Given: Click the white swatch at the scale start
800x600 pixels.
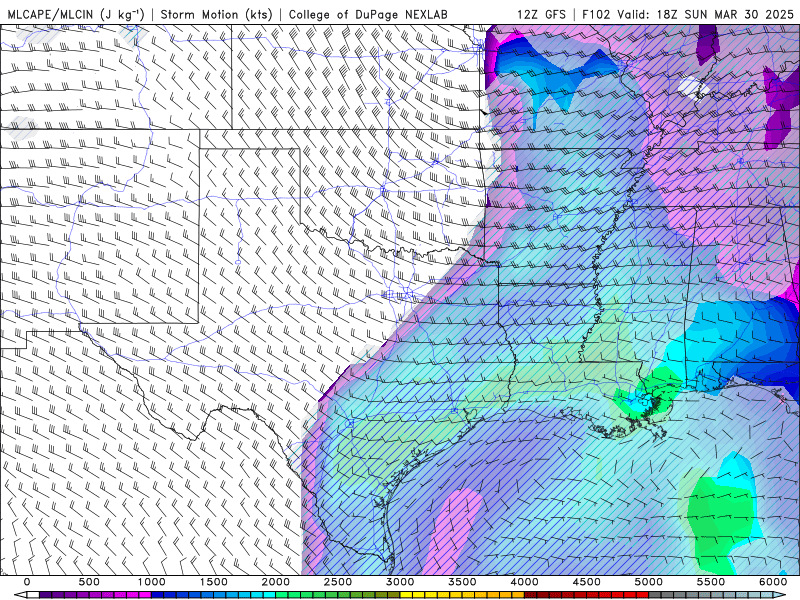Looking at the screenshot, I should (x=33, y=595).
